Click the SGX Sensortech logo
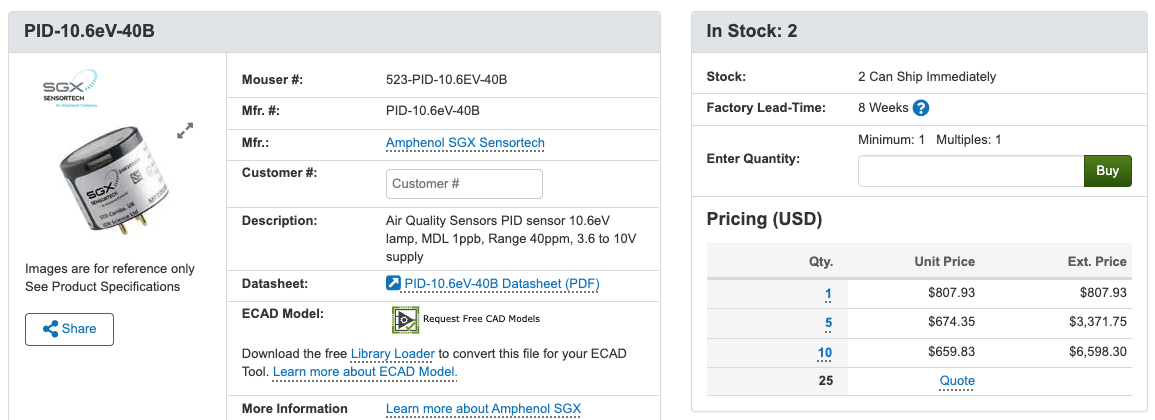 pos(70,88)
